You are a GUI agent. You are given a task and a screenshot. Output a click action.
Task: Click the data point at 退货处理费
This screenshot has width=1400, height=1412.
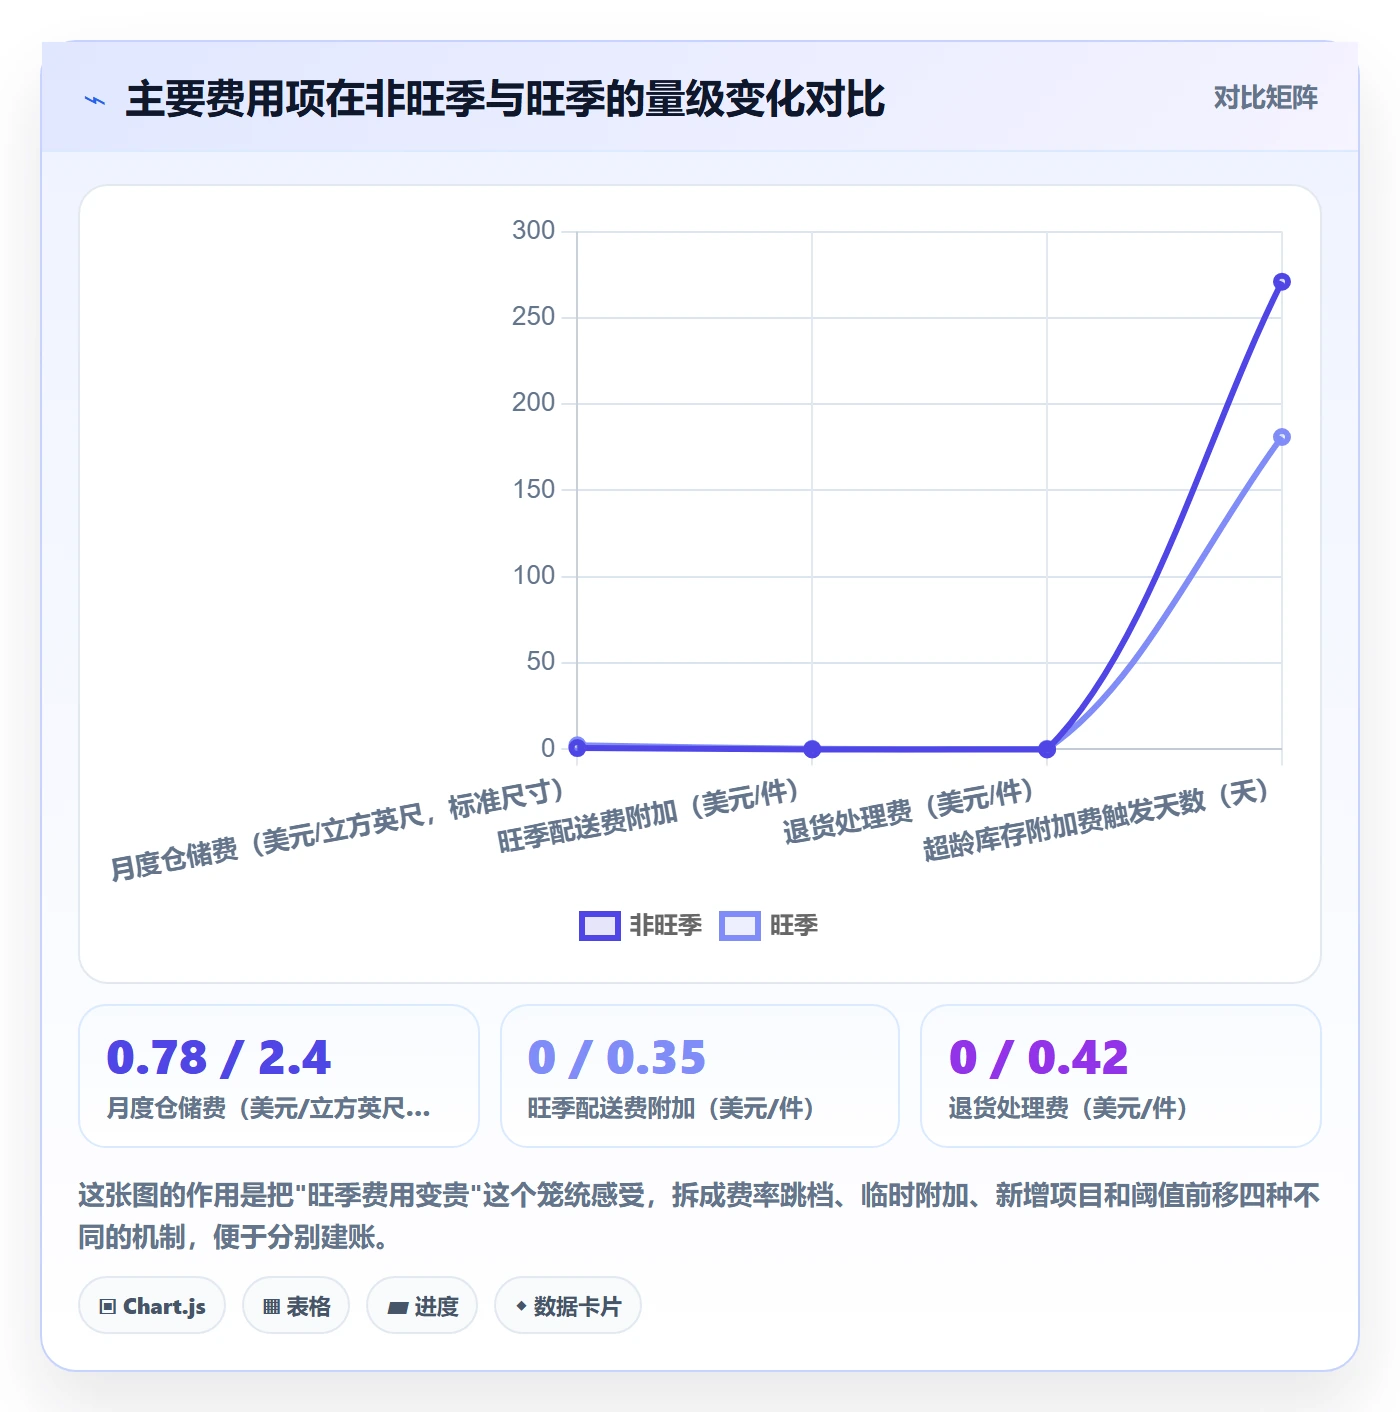(1047, 749)
